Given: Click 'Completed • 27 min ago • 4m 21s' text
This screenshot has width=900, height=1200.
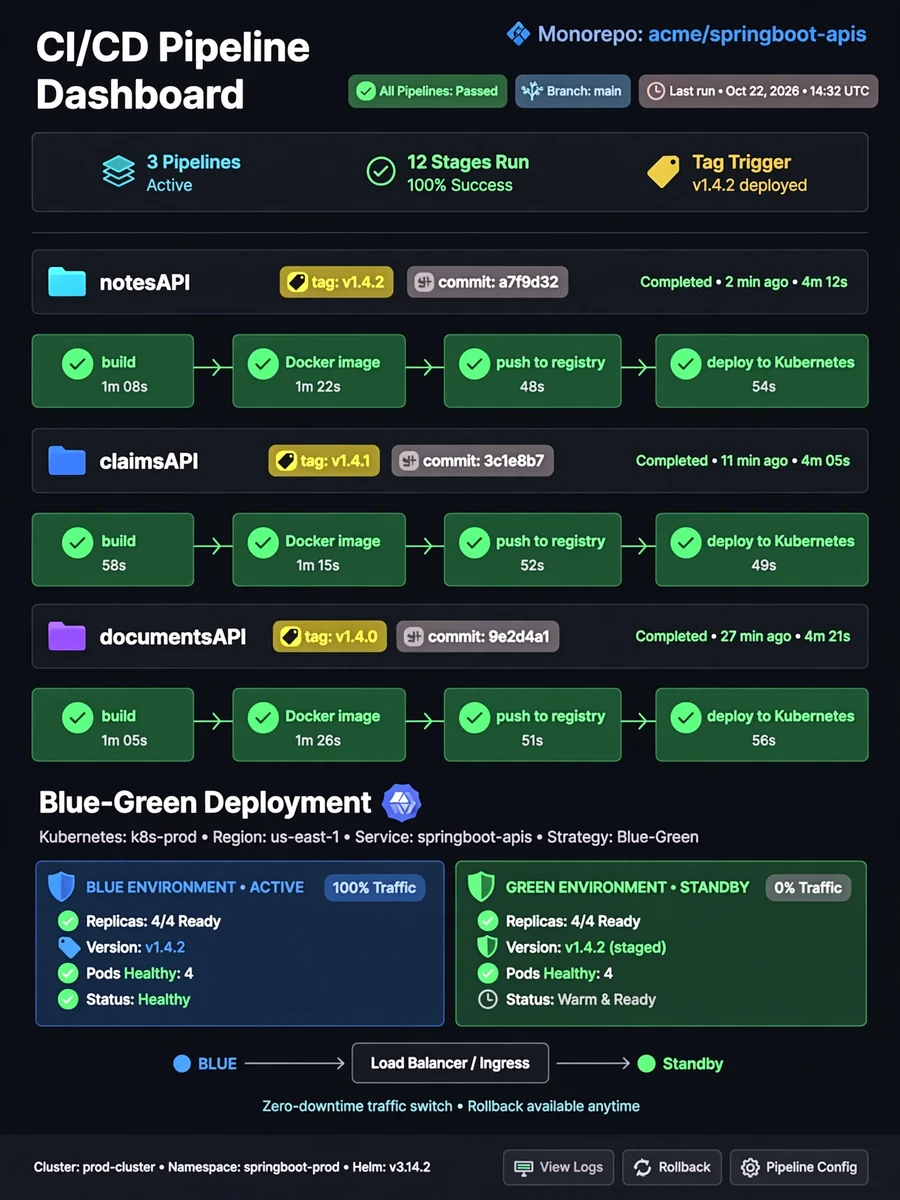Looking at the screenshot, I should 743,636.
